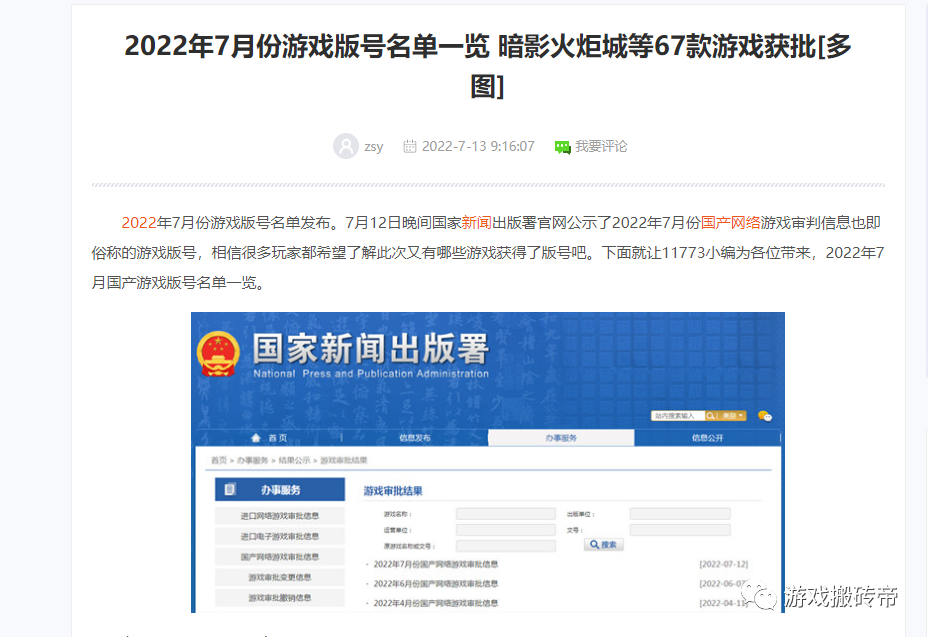Image resolution: width=928 pixels, height=637 pixels.
Task: Open the orange 2022 link in the article
Action: (139, 223)
